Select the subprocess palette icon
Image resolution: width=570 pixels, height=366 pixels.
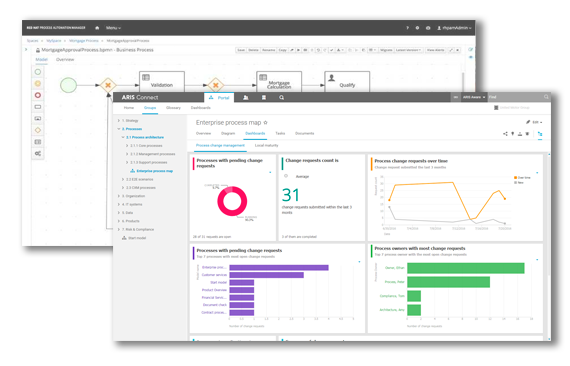[38, 118]
